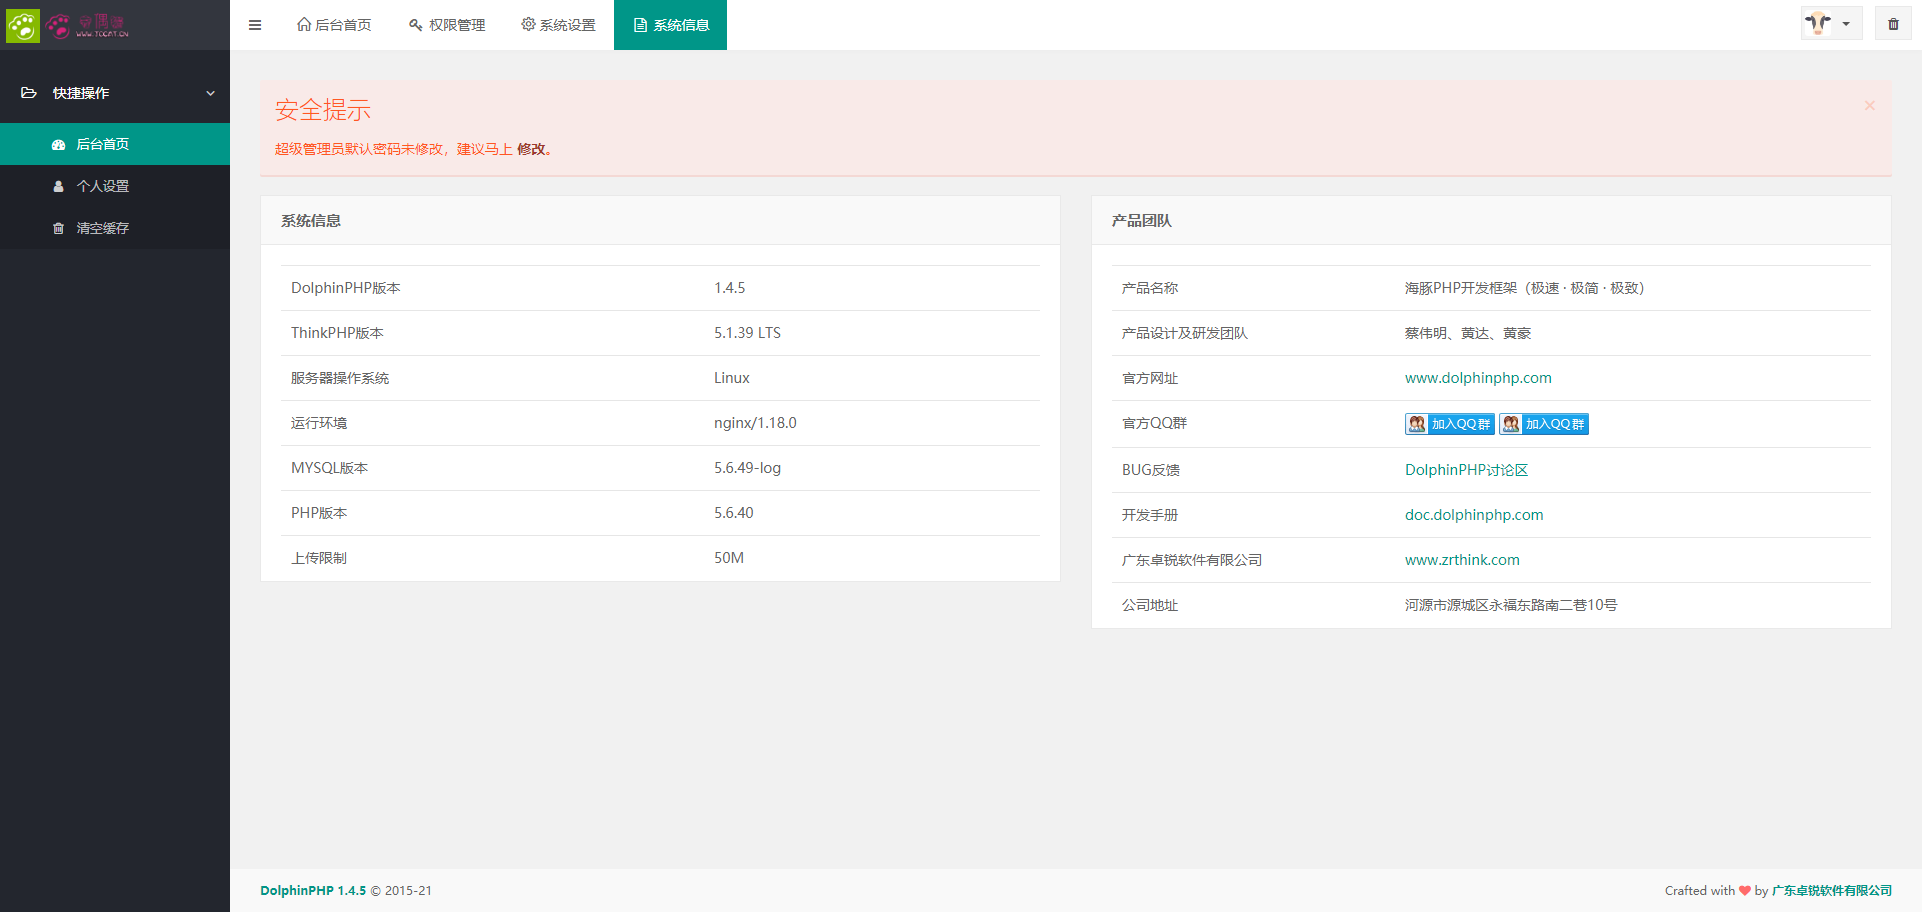Image resolution: width=1922 pixels, height=912 pixels.
Task: Click the 运行环境 value nginx/1.18.0
Action: [755, 423]
